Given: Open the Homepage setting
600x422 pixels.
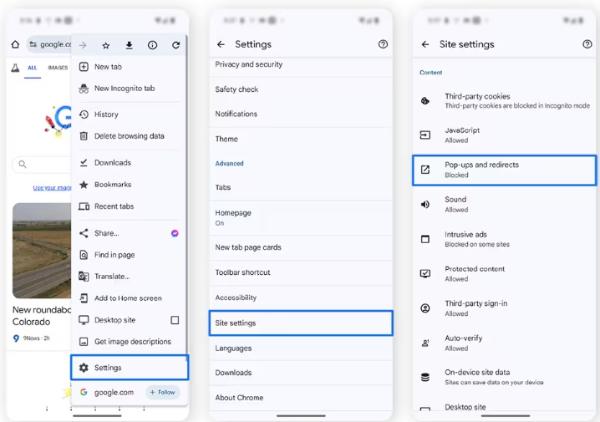Looking at the screenshot, I should pyautogui.click(x=302, y=218).
